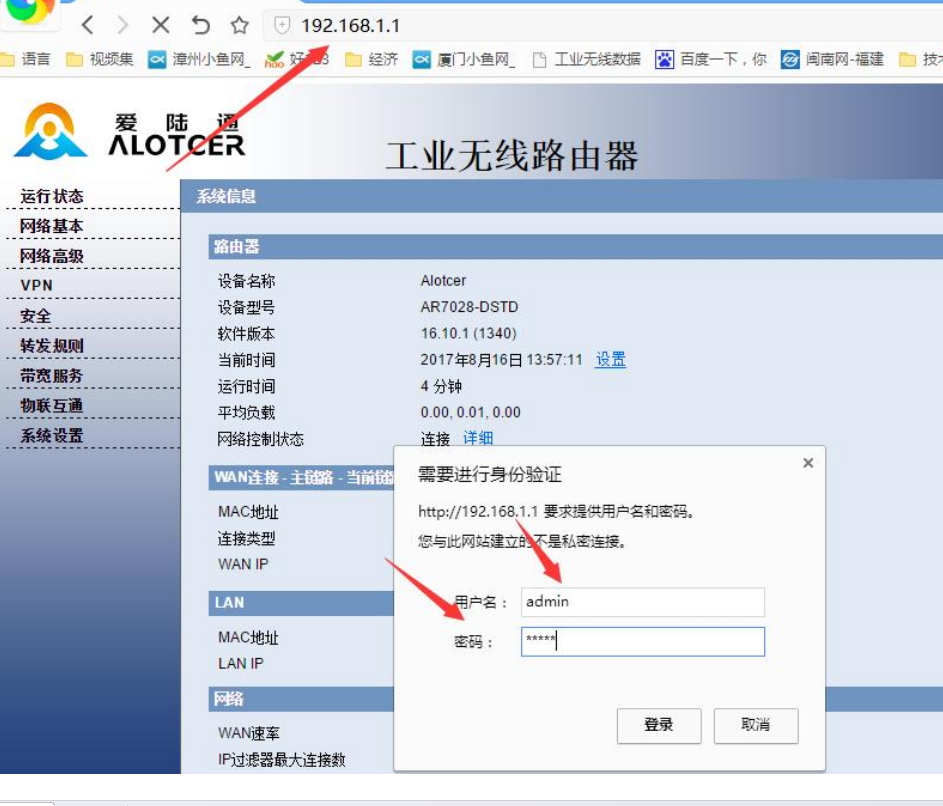Open the 工业无线数据 bookmark
This screenshot has width=943, height=806.
(x=586, y=59)
